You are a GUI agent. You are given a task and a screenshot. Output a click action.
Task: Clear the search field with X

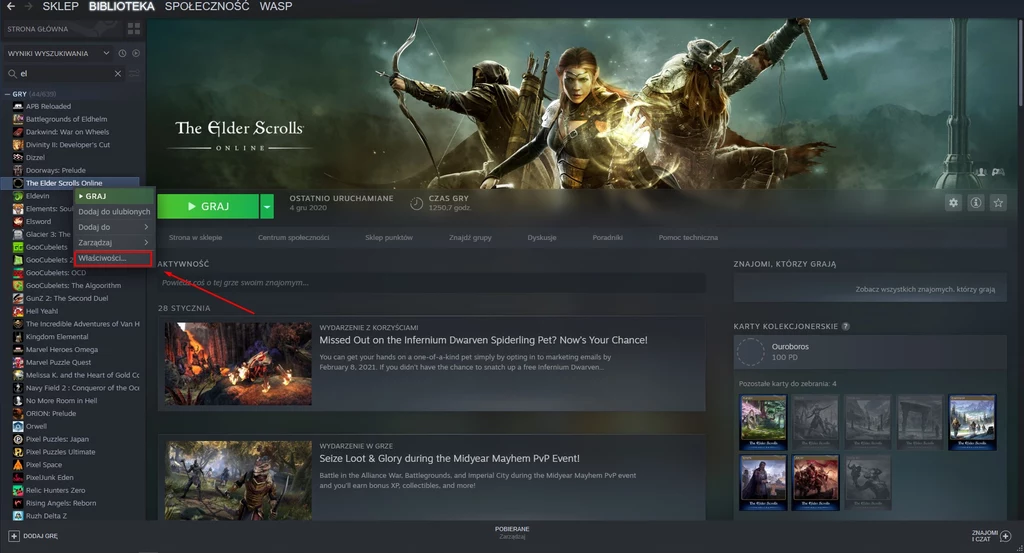[118, 74]
